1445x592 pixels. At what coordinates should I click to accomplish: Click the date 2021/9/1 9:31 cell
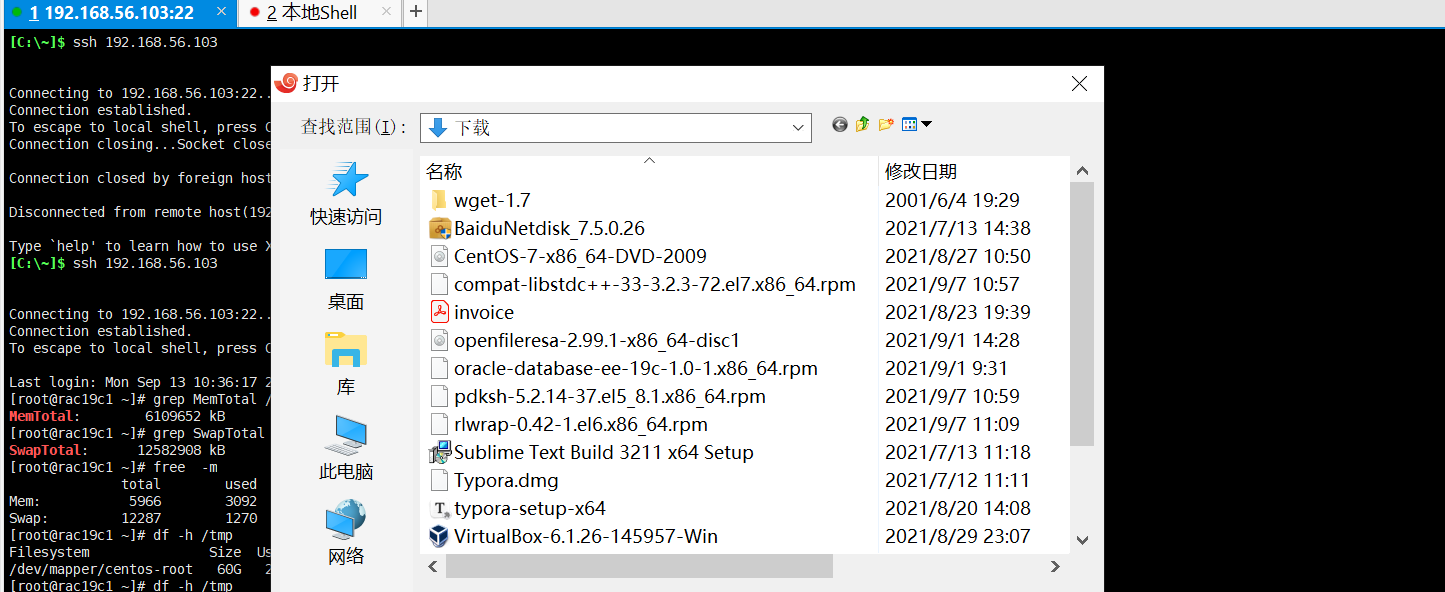coord(946,368)
